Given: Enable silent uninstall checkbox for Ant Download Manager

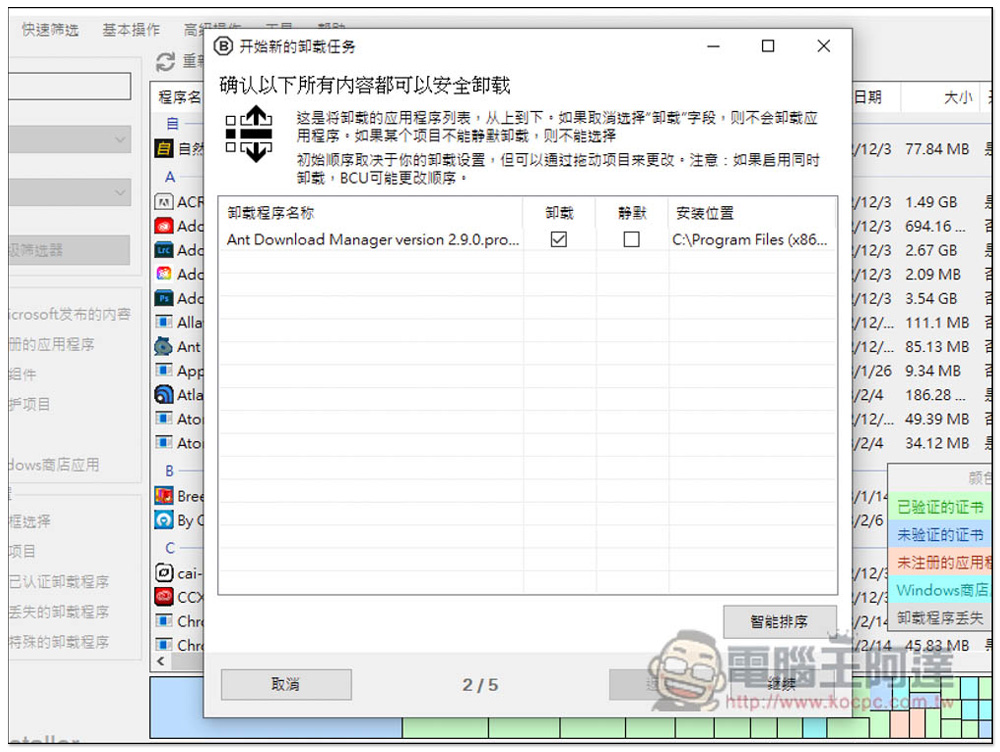Looking at the screenshot, I should (x=631, y=240).
